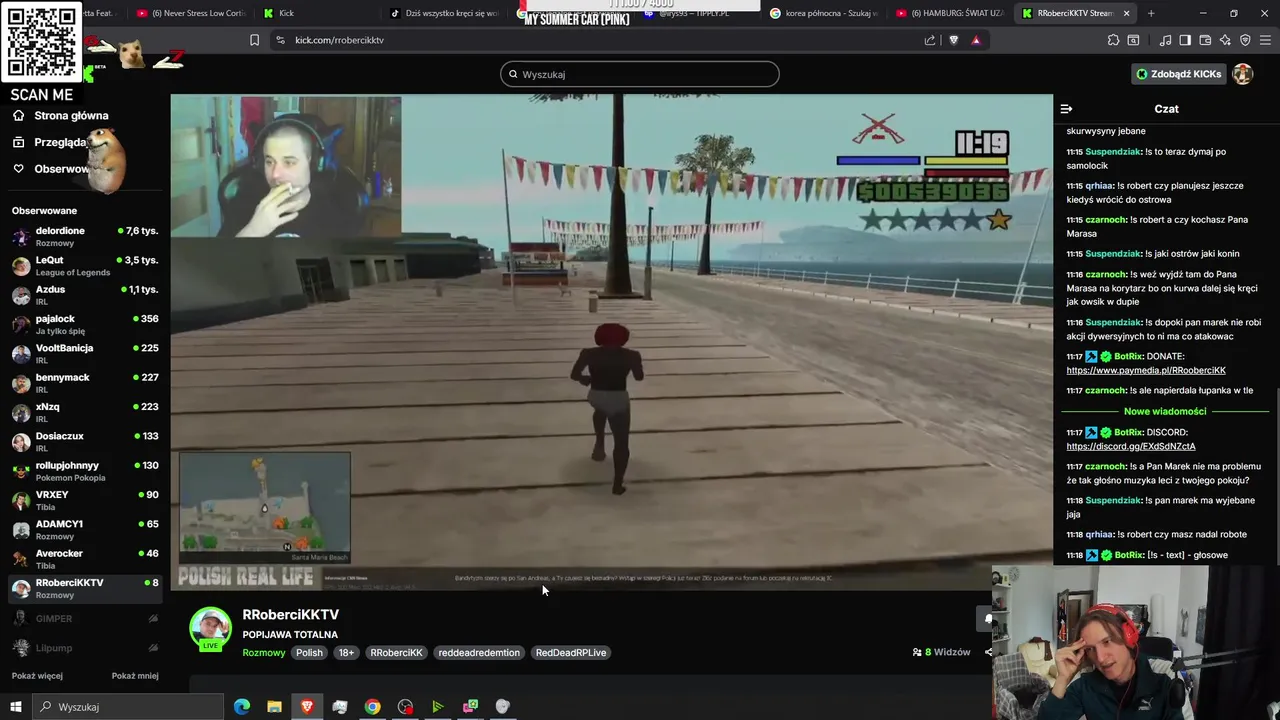The image size is (1280, 720).
Task: Toggle the browser sidebar panel icon
Action: pyautogui.click(x=1185, y=40)
